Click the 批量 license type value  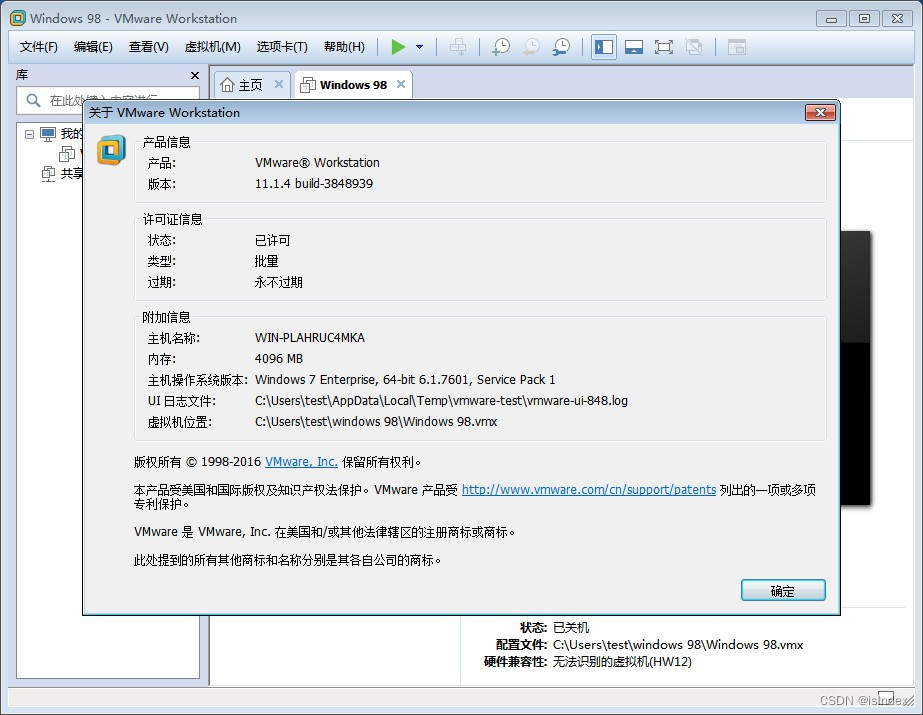(x=266, y=261)
